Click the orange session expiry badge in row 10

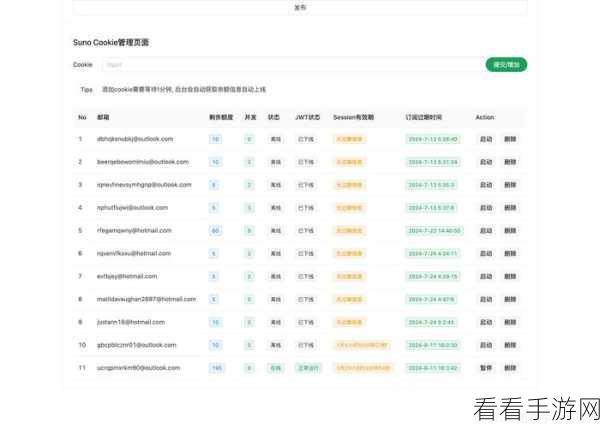tap(362, 345)
